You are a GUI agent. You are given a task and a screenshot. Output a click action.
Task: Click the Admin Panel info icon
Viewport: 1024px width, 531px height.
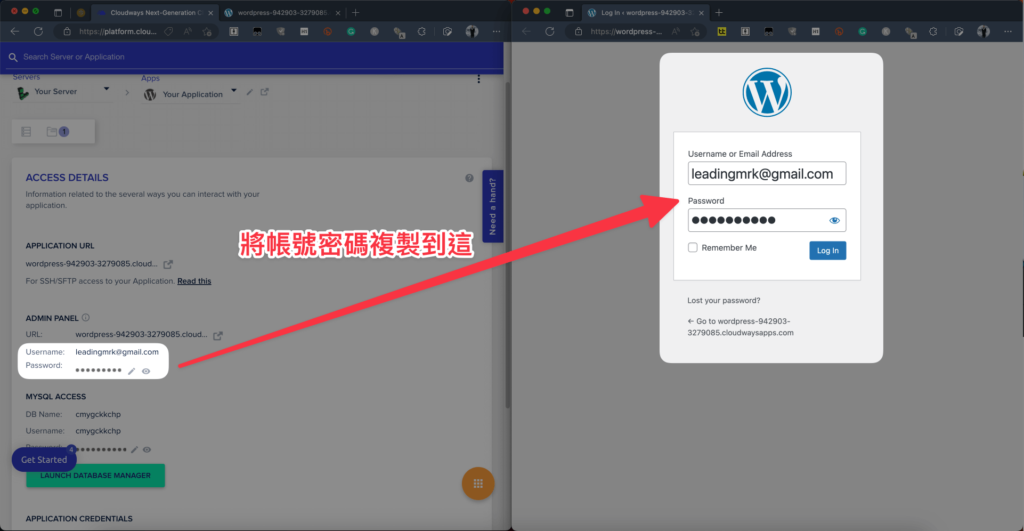tap(86, 318)
